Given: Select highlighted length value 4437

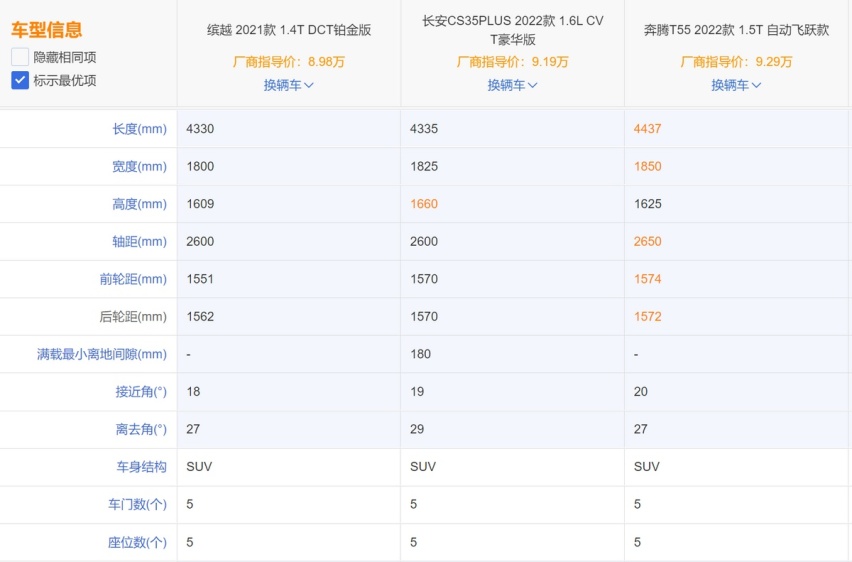Looking at the screenshot, I should (x=648, y=129).
